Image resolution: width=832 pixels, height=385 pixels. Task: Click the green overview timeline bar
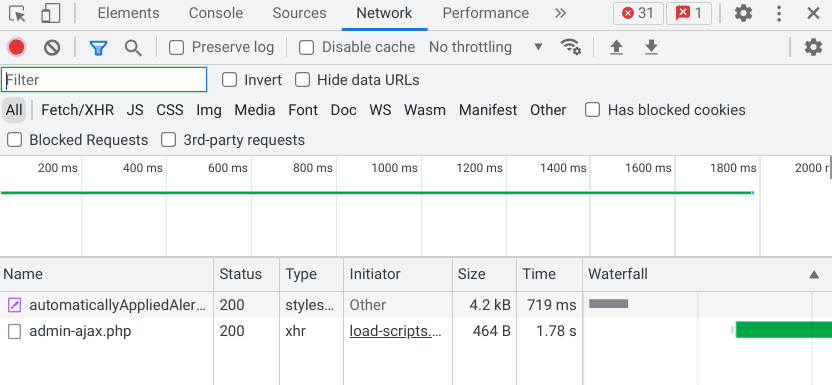(x=377, y=192)
